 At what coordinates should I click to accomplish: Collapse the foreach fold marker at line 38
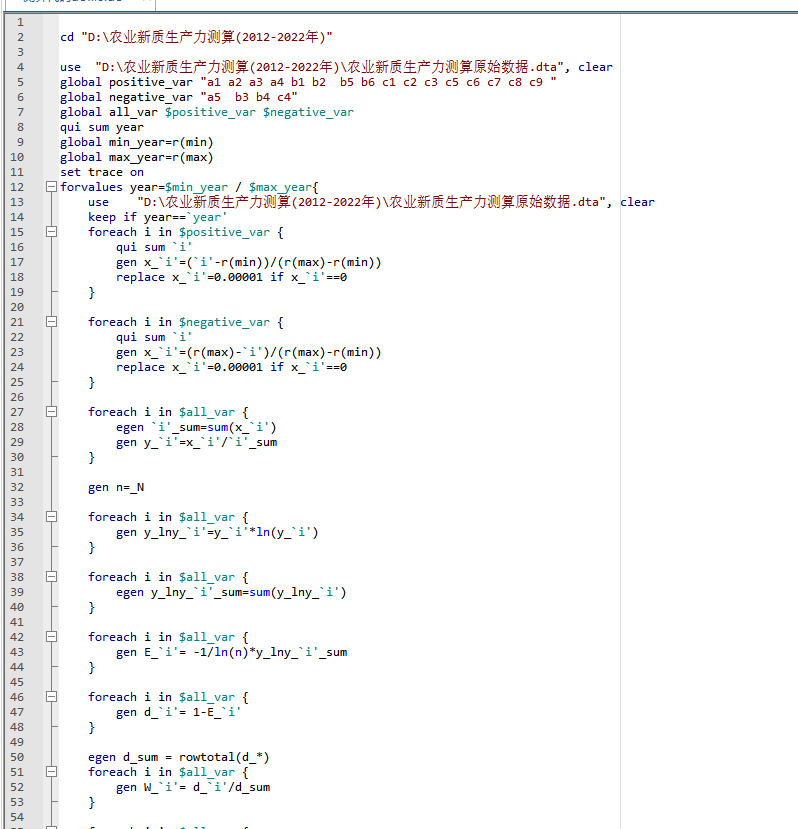pos(51,577)
